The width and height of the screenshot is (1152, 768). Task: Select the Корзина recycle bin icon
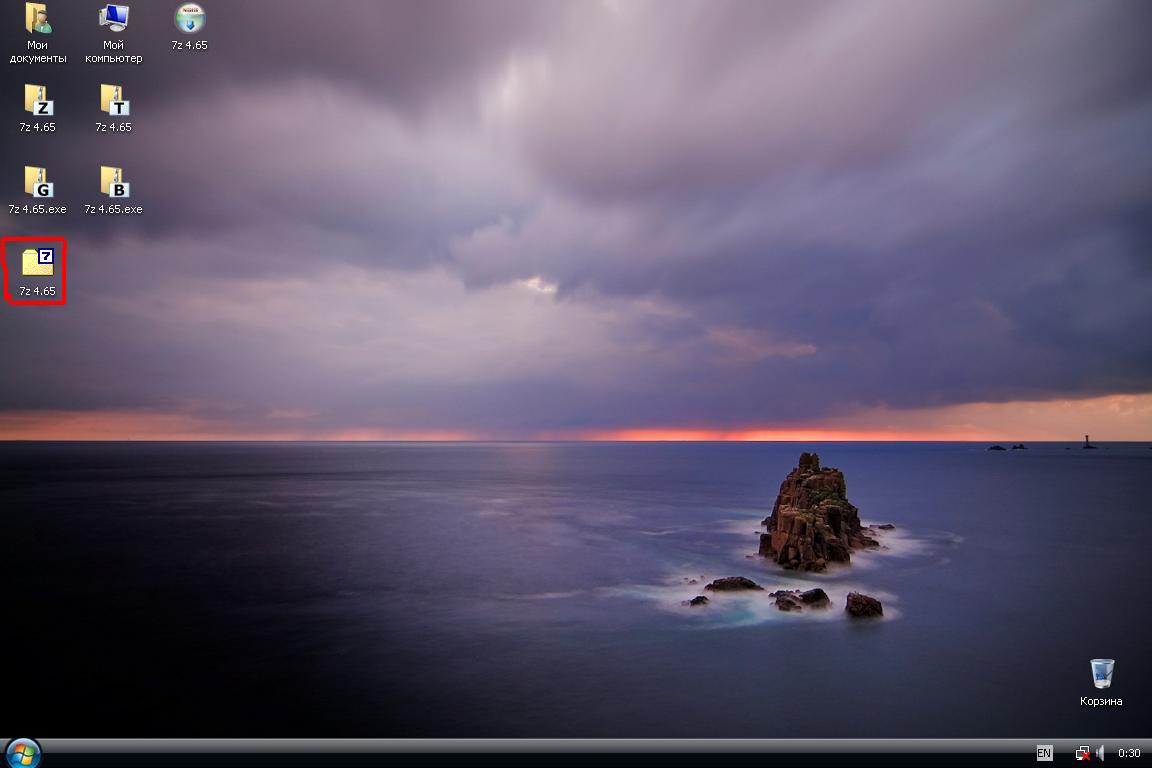1101,673
